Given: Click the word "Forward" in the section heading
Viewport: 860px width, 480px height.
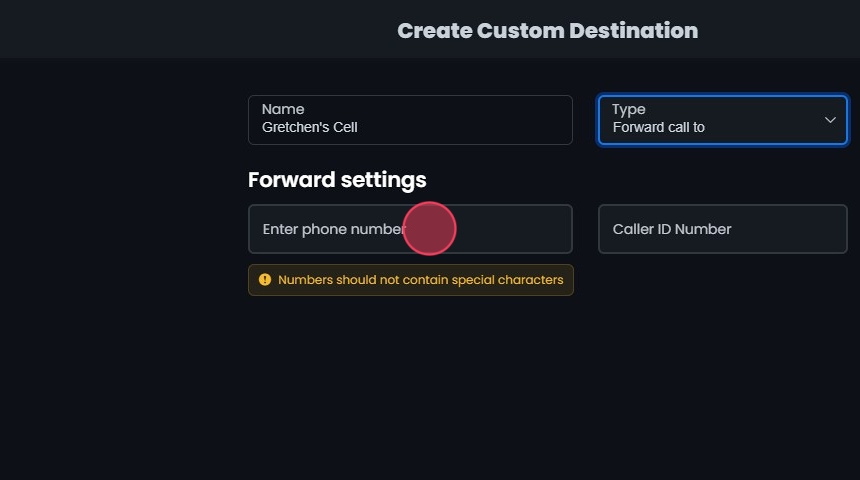Looking at the screenshot, I should click(x=291, y=180).
